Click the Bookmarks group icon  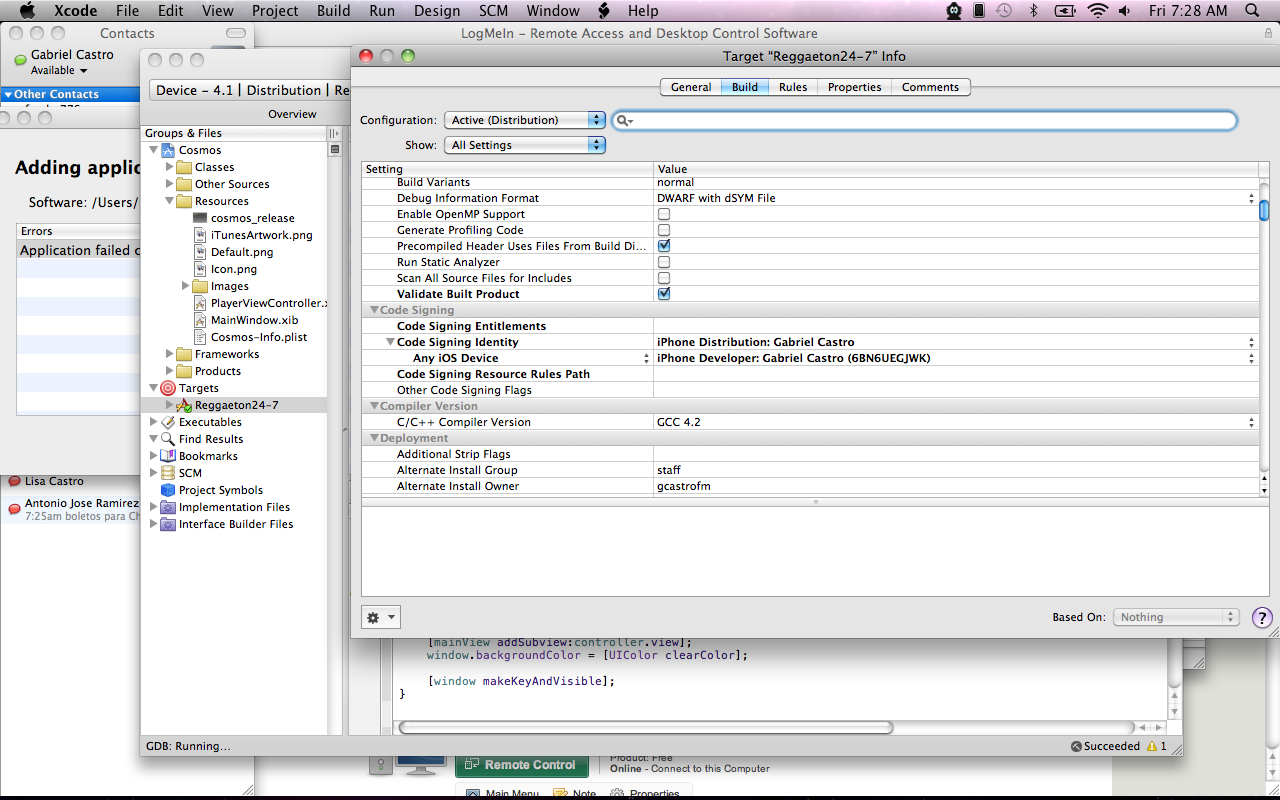pos(167,456)
